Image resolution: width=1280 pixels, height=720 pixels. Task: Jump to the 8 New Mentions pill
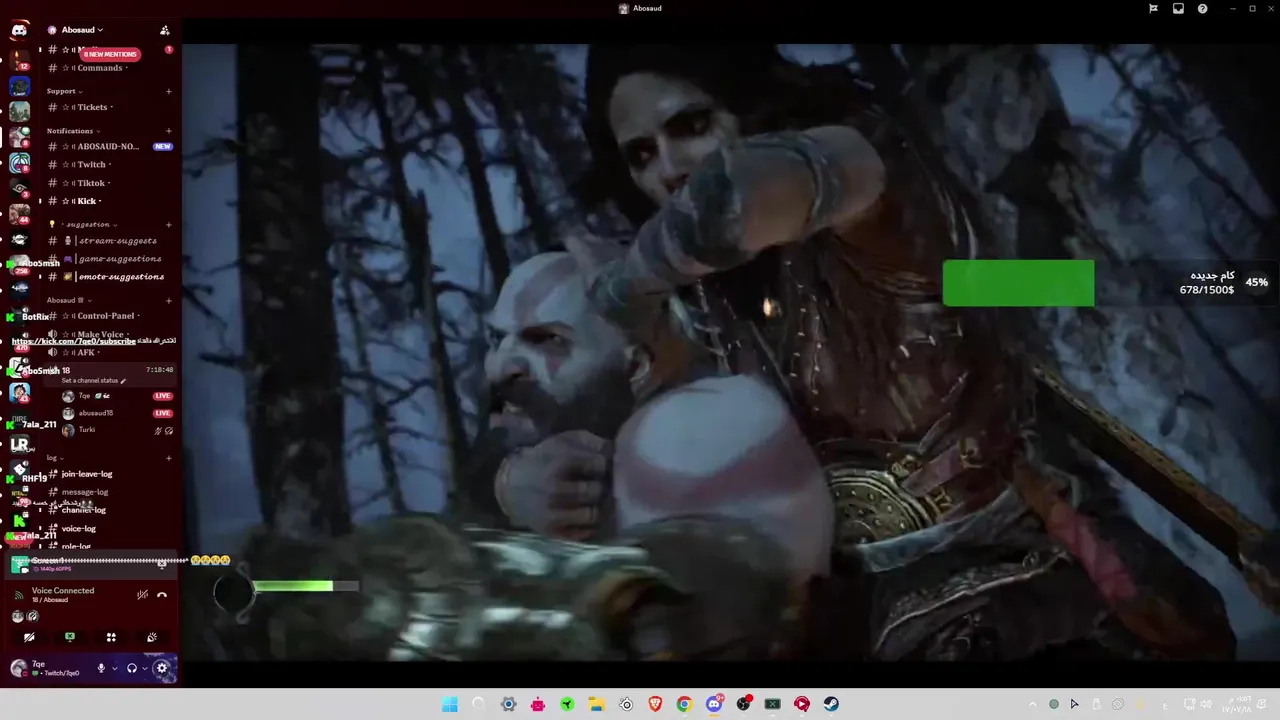point(110,54)
